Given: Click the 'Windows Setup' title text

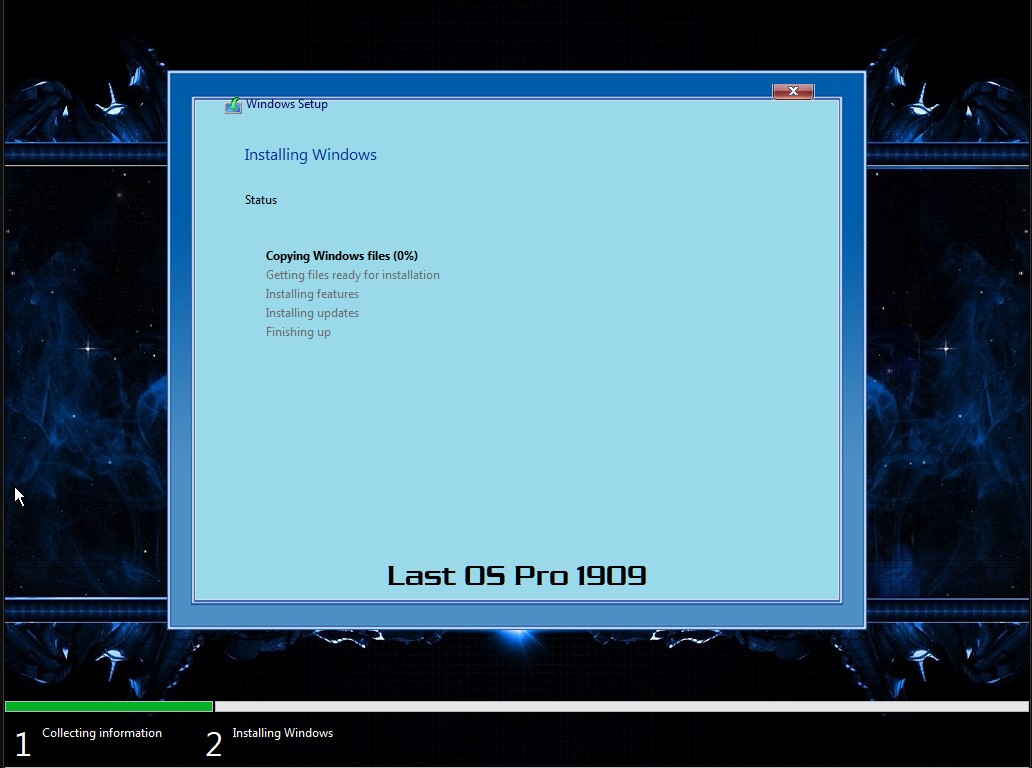Looking at the screenshot, I should 287,104.
